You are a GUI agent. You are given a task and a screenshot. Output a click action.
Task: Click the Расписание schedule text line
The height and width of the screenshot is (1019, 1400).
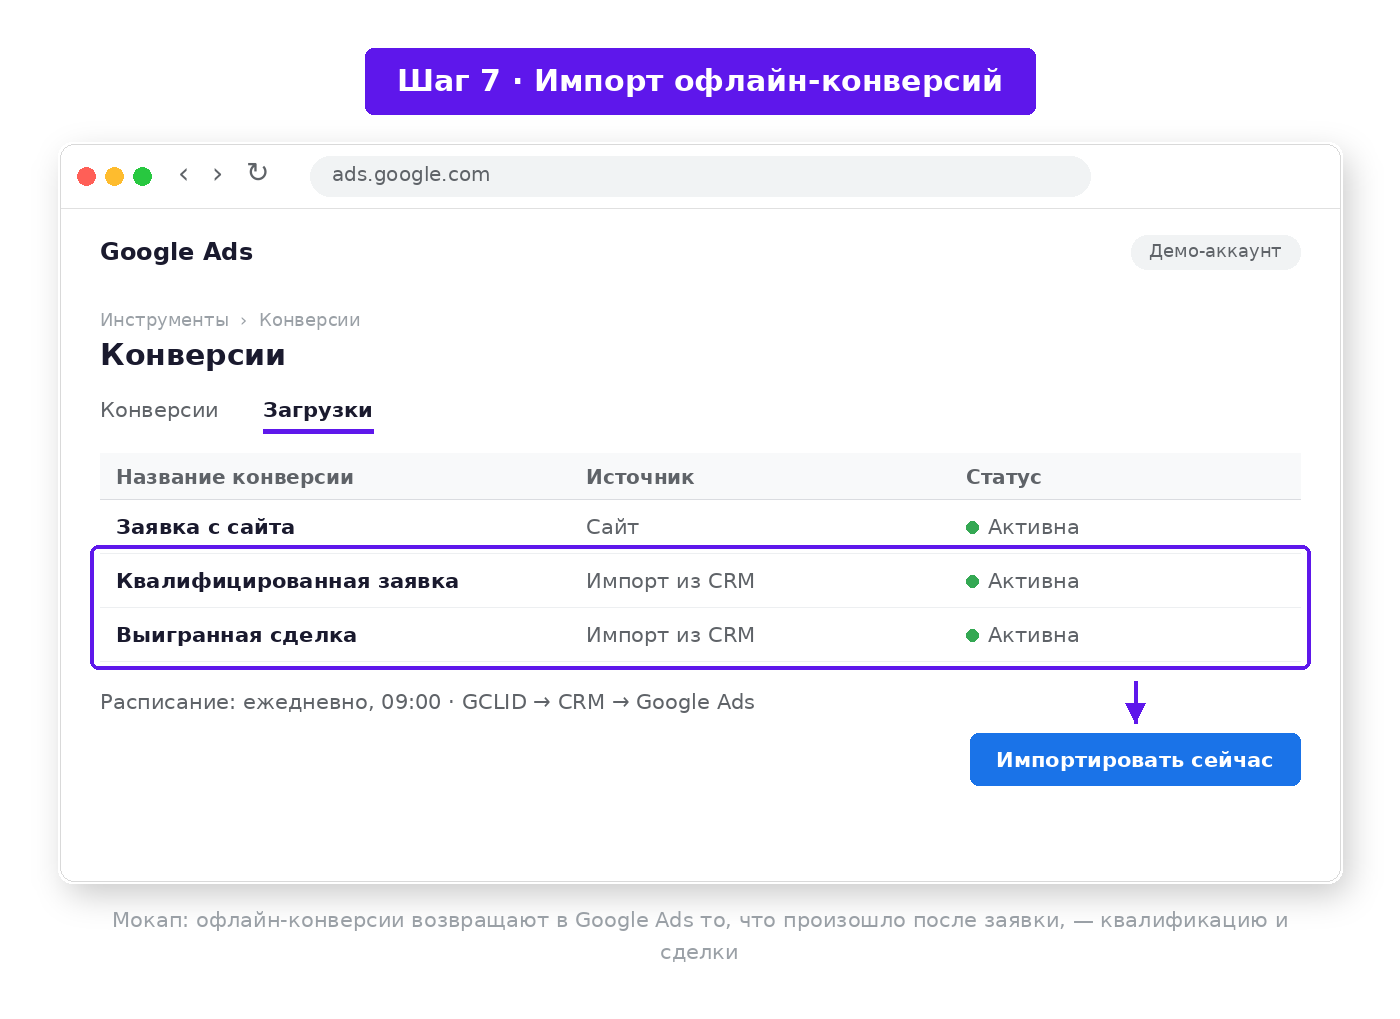click(427, 702)
